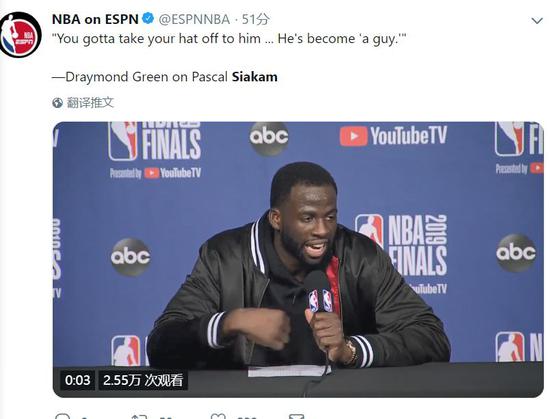Click the bold Siakam keyword
This screenshot has width=550, height=419.
254,76
